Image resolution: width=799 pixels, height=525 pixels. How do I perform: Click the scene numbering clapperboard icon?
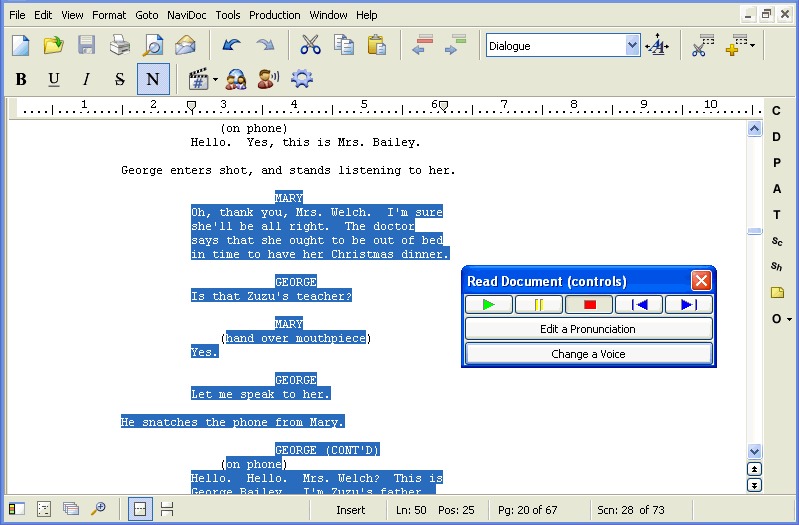pyautogui.click(x=198, y=80)
